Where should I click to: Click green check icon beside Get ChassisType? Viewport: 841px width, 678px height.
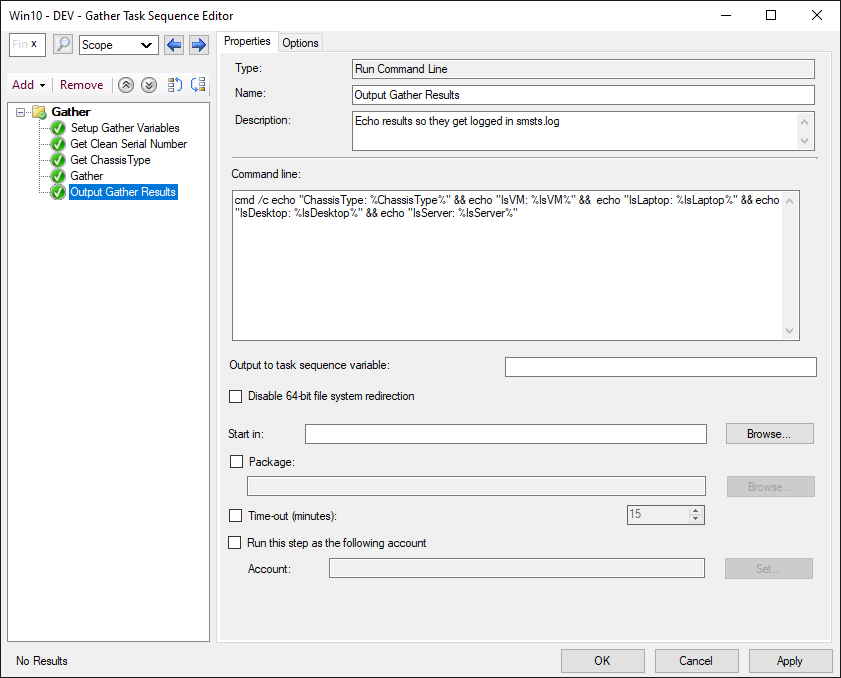(x=58, y=160)
